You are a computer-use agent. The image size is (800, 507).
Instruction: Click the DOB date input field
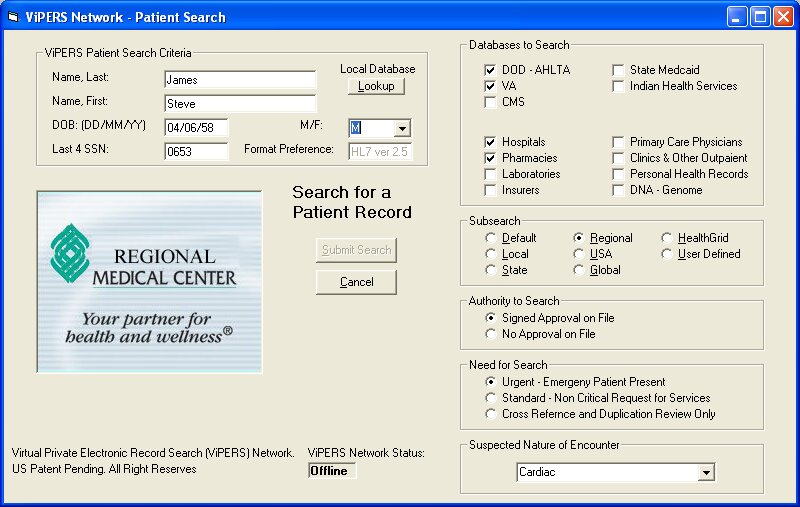[196, 127]
